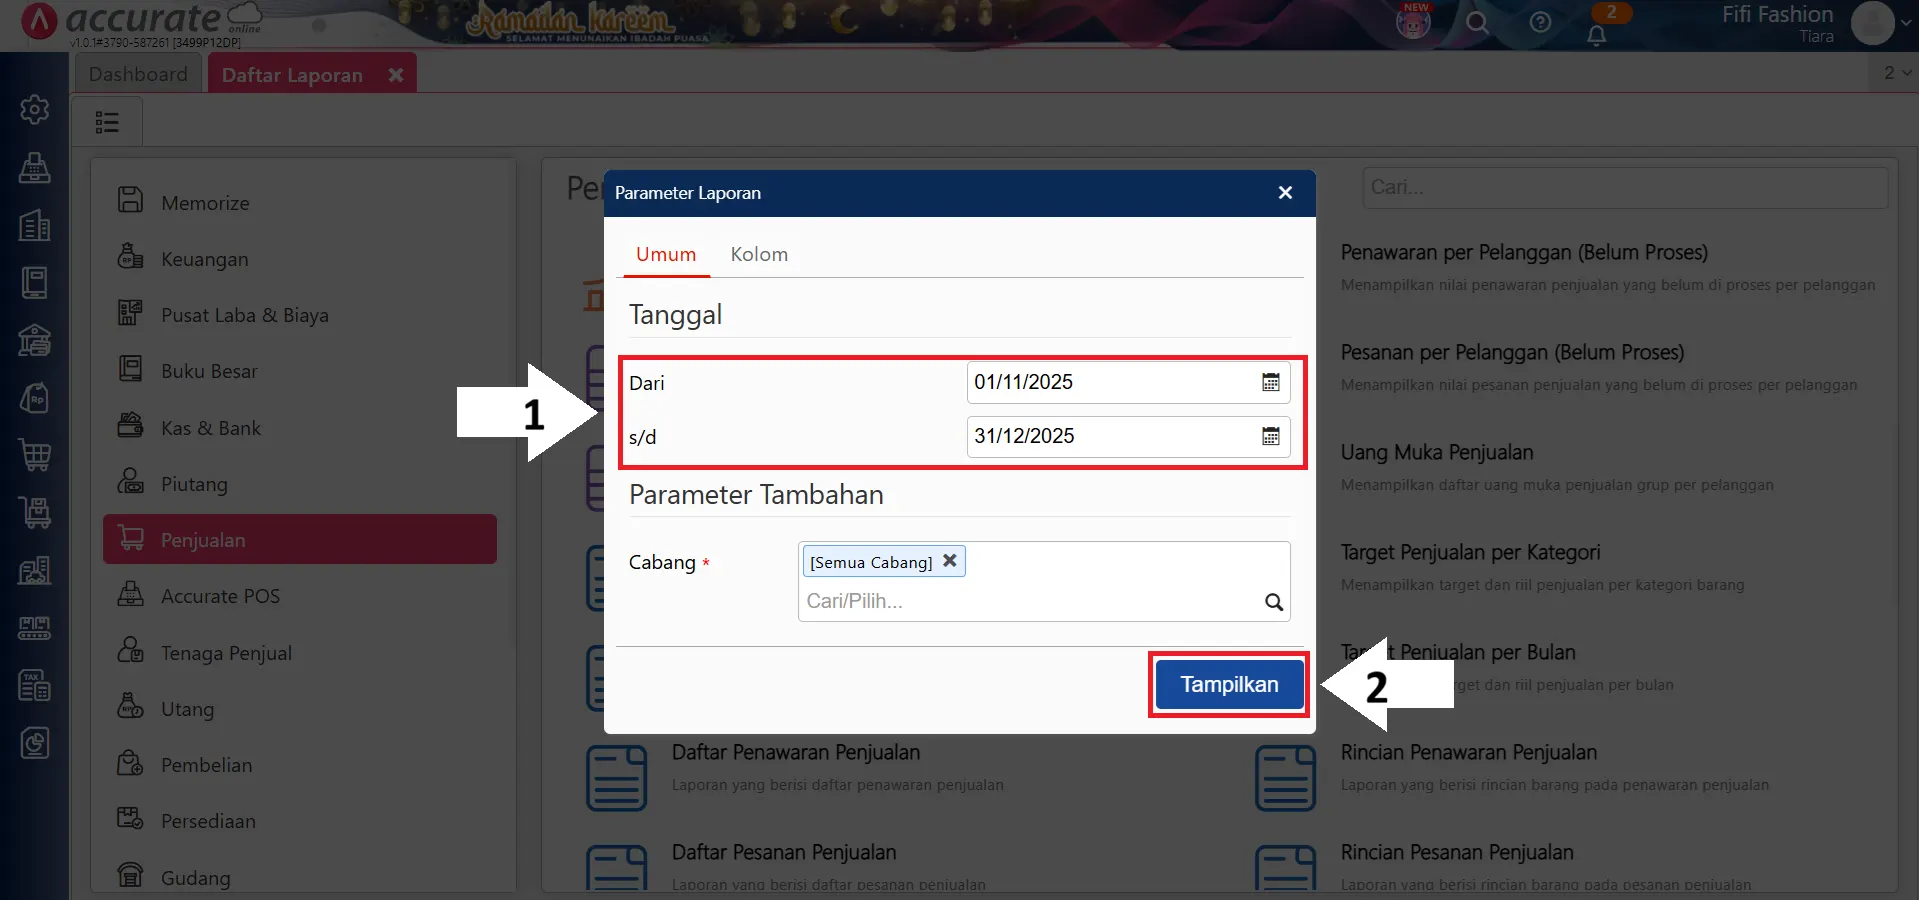1919x900 pixels.
Task: Click the help question mark icon
Action: pyautogui.click(x=1540, y=22)
